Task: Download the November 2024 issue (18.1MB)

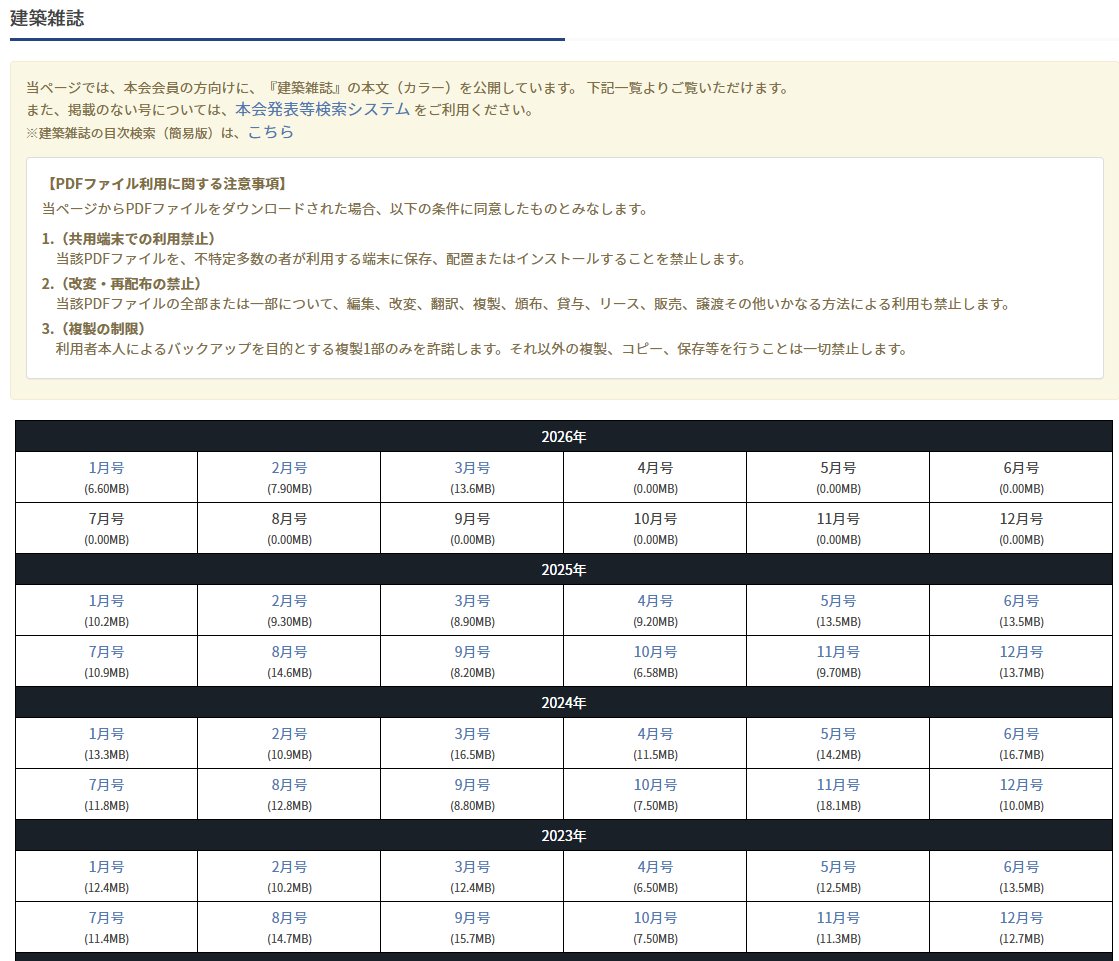Action: [x=836, y=784]
